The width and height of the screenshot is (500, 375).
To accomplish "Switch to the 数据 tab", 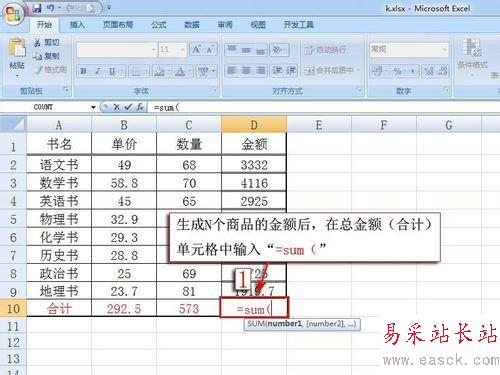I will pos(192,25).
